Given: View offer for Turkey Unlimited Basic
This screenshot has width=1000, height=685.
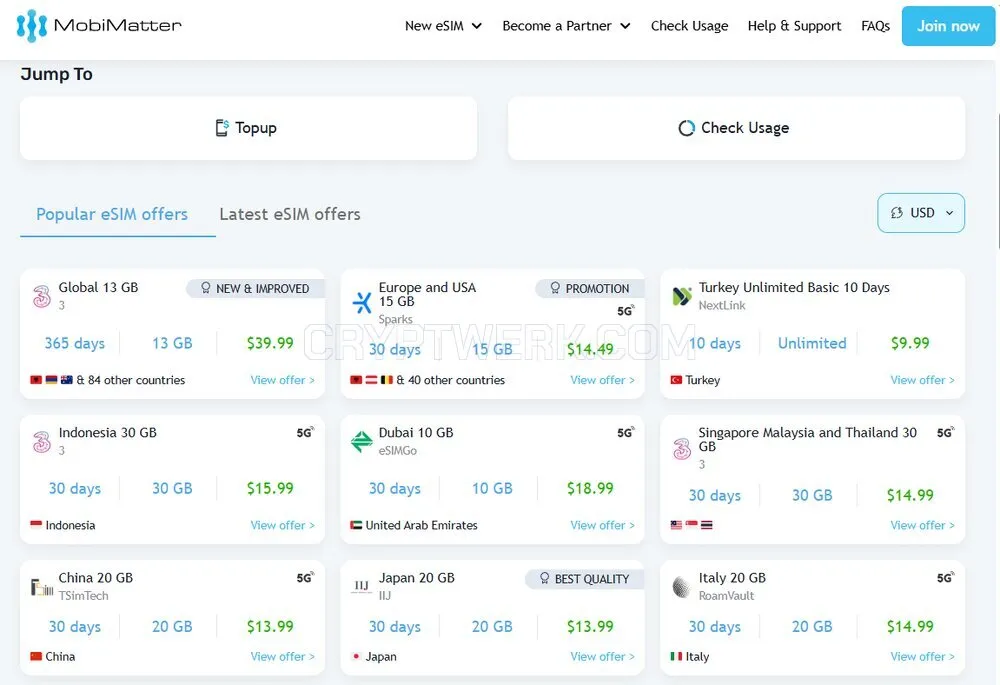Looking at the screenshot, I should tap(923, 380).
